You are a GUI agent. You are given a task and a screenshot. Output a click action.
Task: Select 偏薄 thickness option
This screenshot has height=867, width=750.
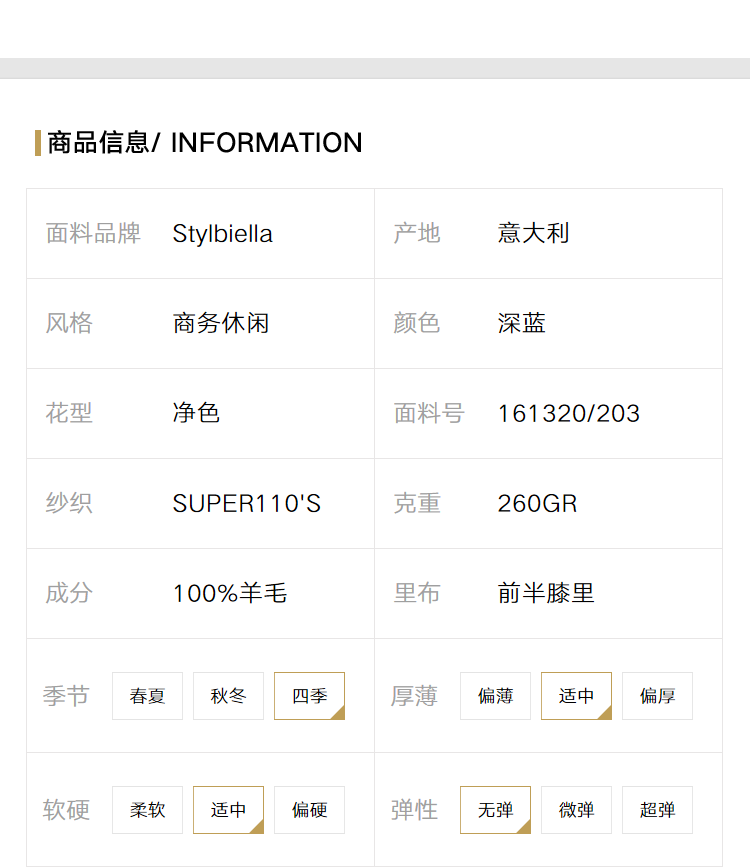point(495,696)
